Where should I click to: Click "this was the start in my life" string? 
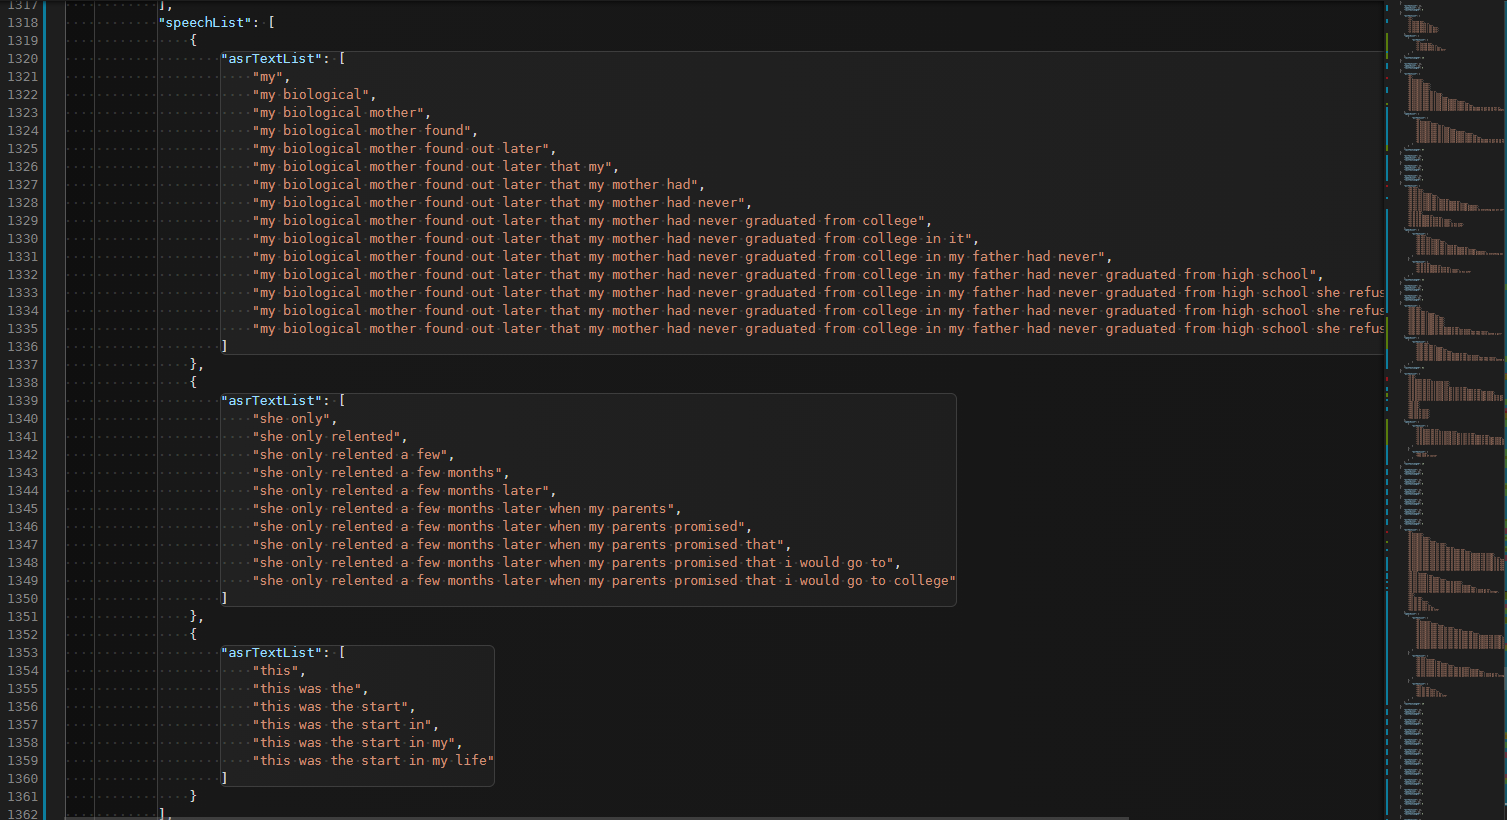point(372,760)
